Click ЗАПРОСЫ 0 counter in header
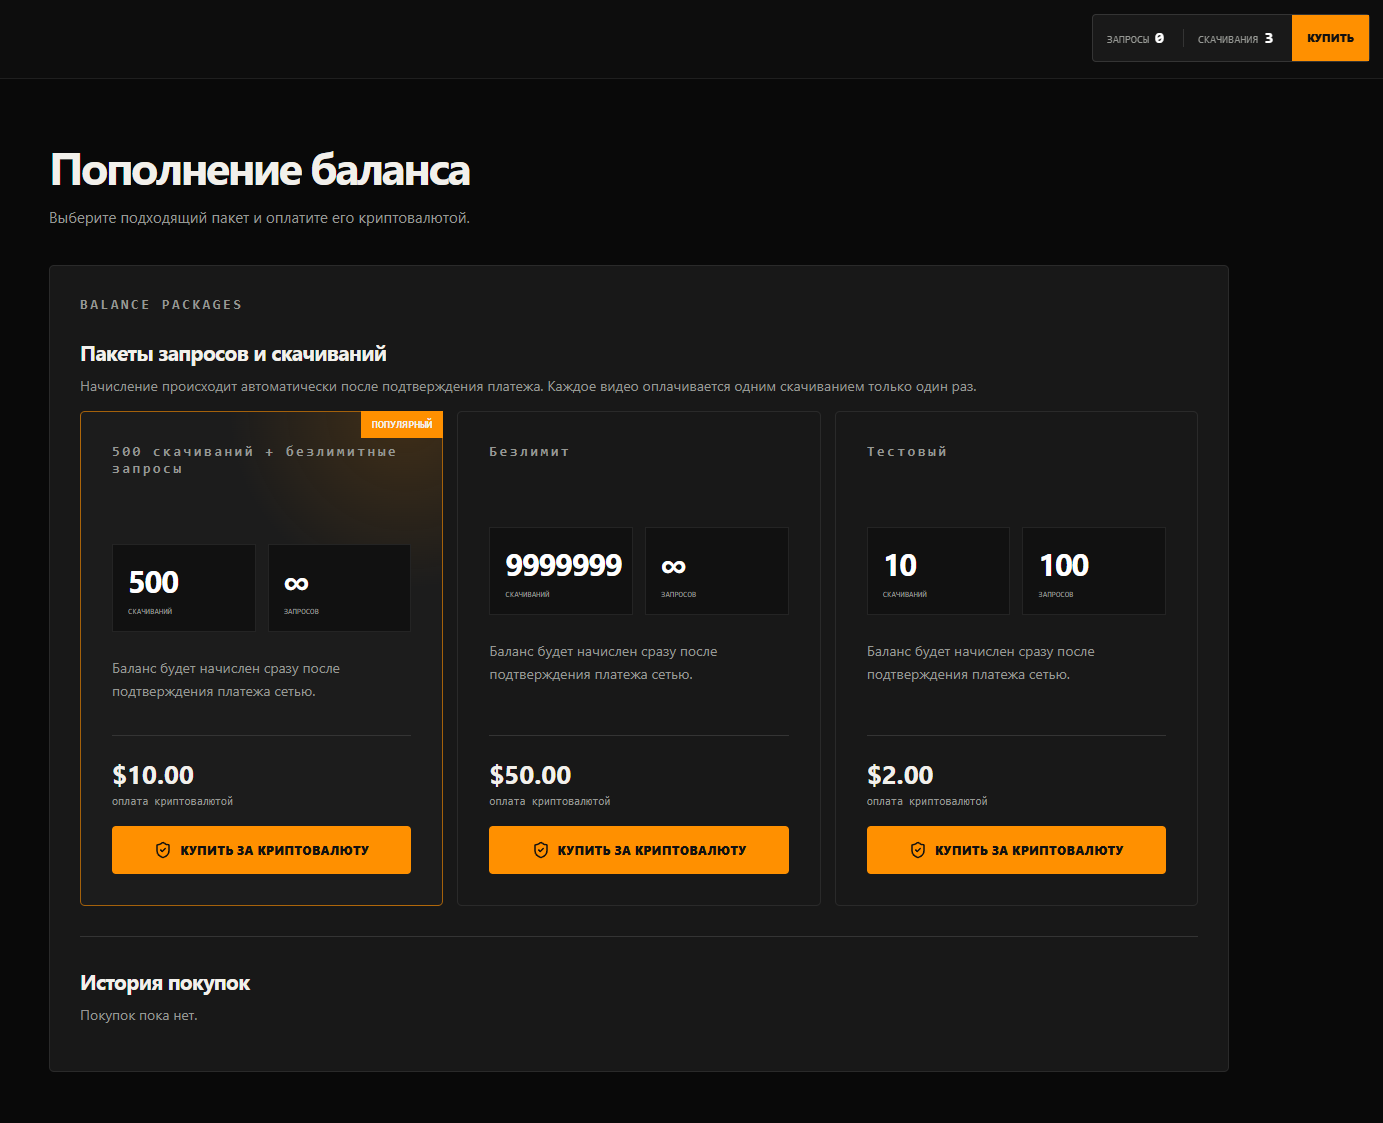Viewport: 1383px width, 1123px height. click(x=1135, y=39)
